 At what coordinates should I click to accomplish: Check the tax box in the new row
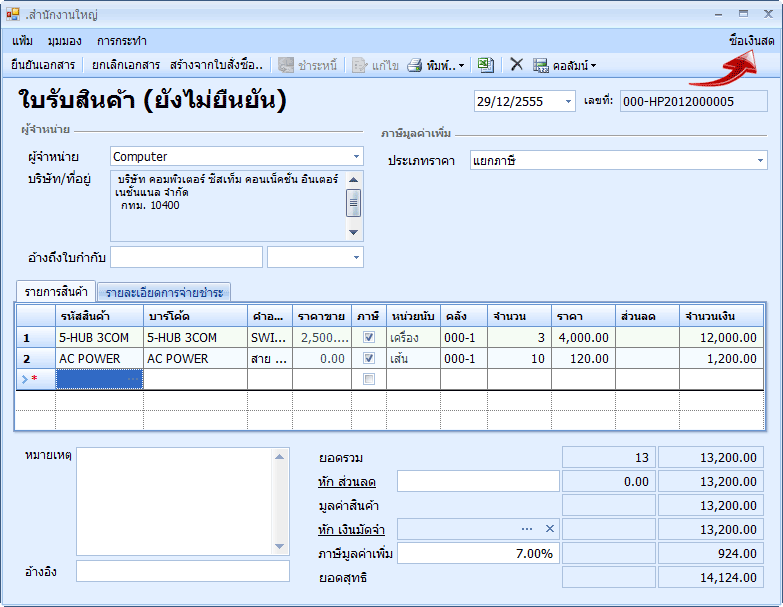click(x=369, y=379)
